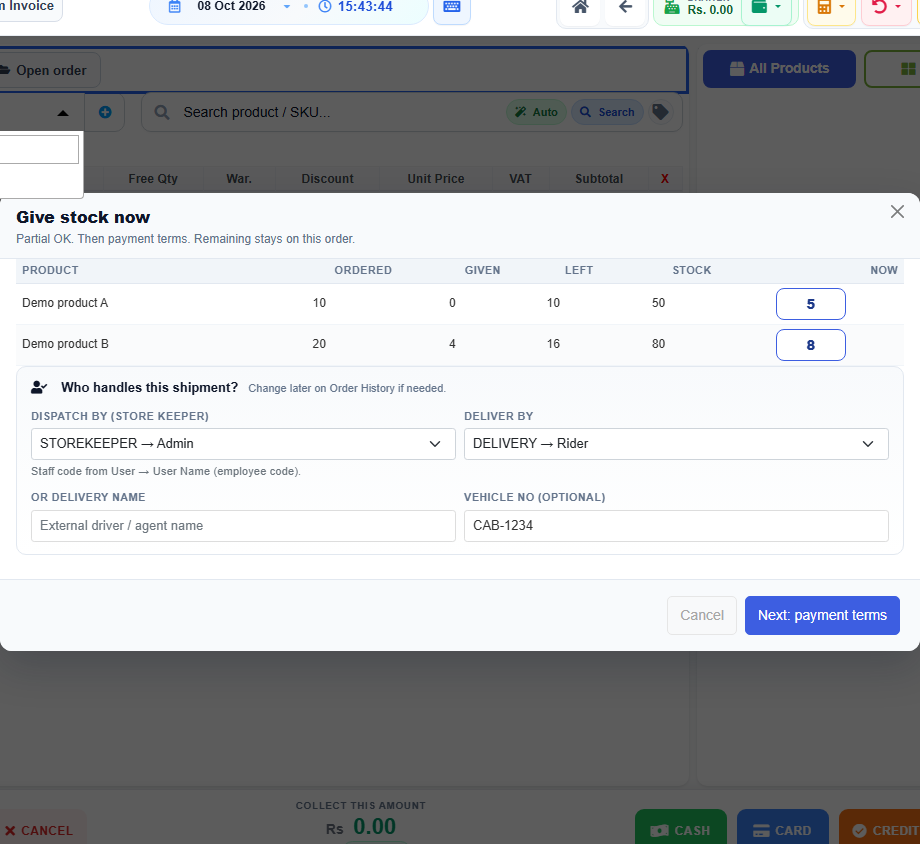Click the blue plus add customer icon
This screenshot has width=920, height=844.
(105, 112)
